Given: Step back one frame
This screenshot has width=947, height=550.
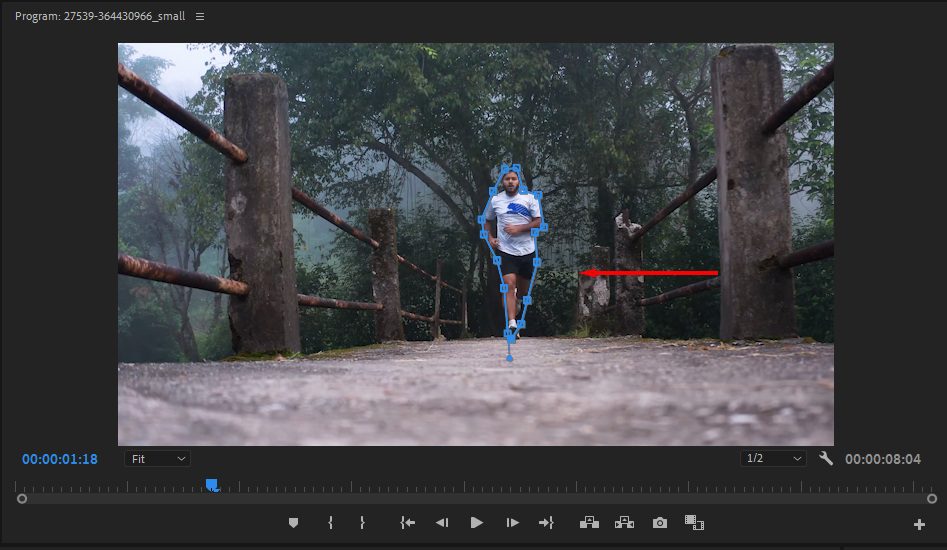Looking at the screenshot, I should point(441,523).
